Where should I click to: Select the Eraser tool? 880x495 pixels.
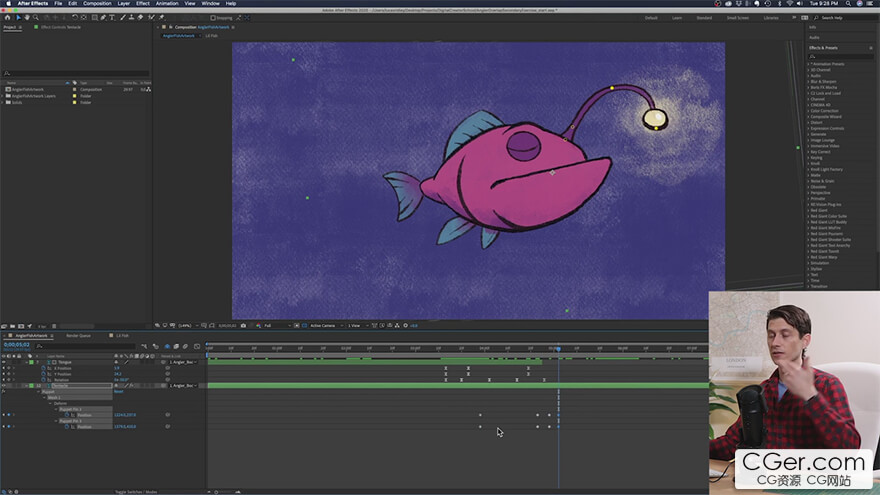pos(140,17)
